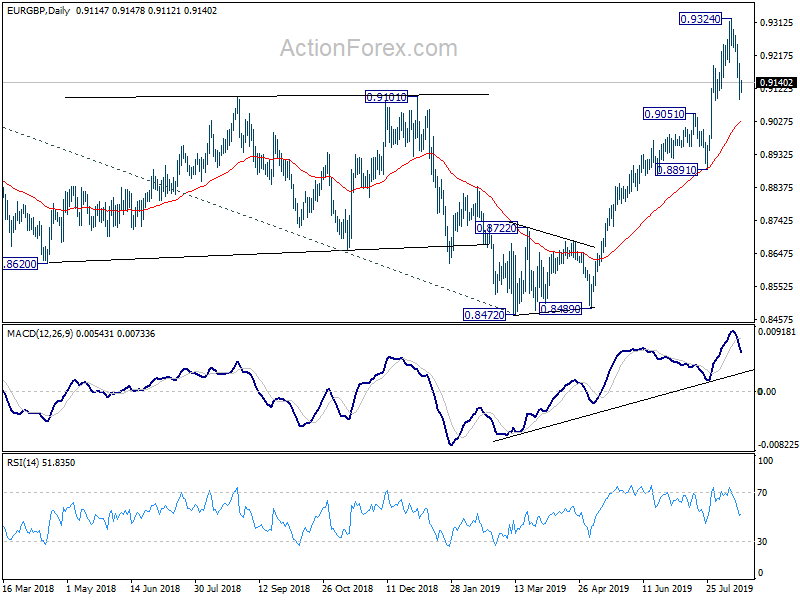Select the 25 Jul 2019 date label
This screenshot has width=800, height=600.
click(x=730, y=589)
